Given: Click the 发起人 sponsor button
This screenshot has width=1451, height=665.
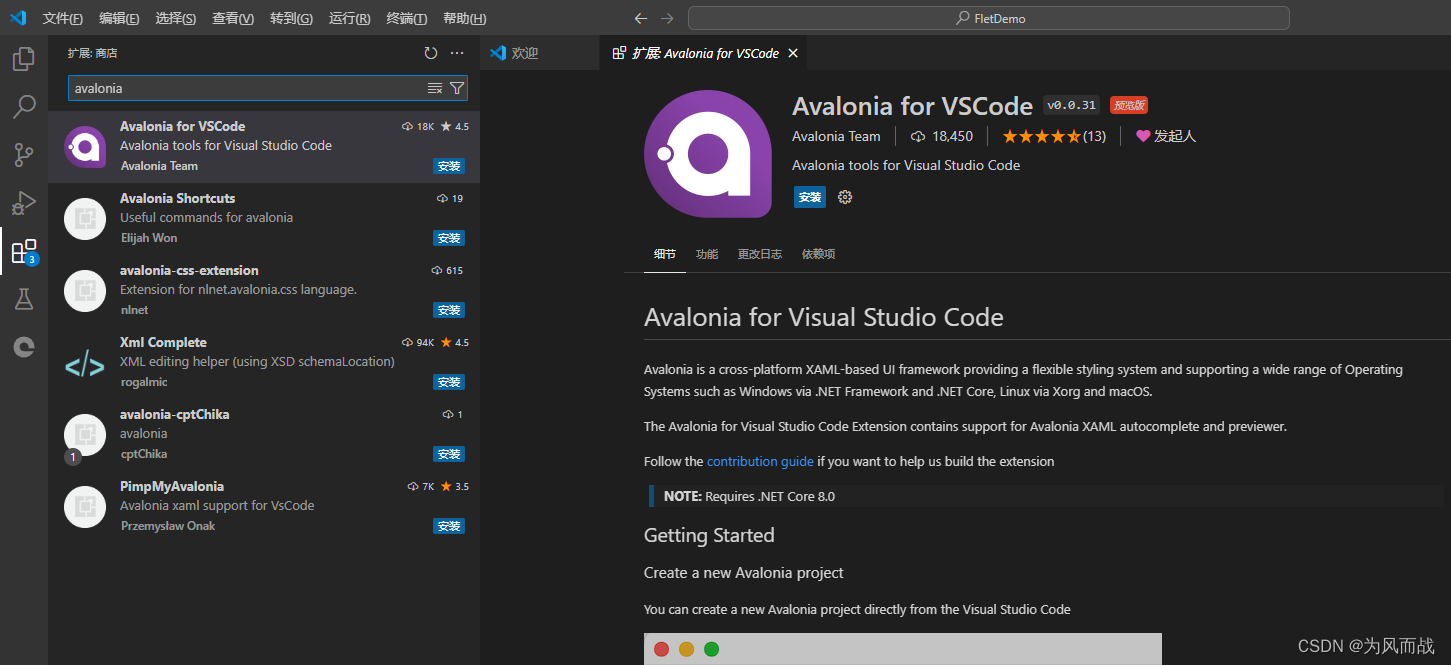Looking at the screenshot, I should pos(1164,135).
